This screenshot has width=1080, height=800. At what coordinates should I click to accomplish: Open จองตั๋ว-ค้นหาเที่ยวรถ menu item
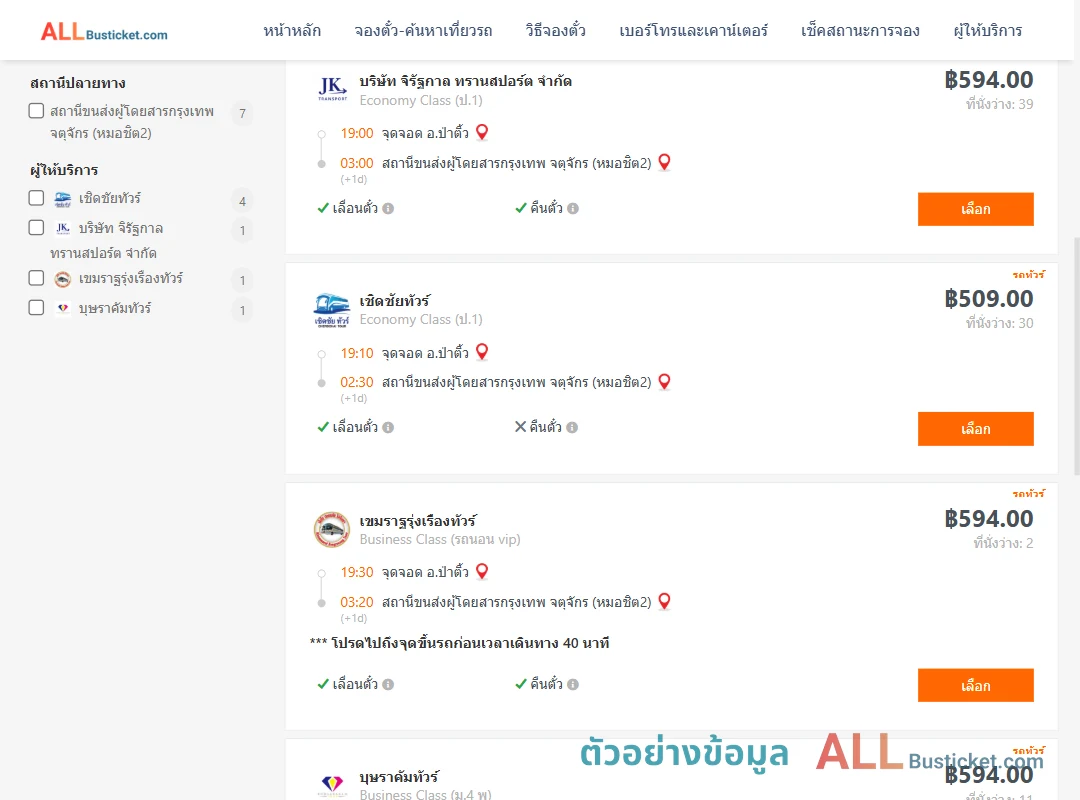[423, 30]
